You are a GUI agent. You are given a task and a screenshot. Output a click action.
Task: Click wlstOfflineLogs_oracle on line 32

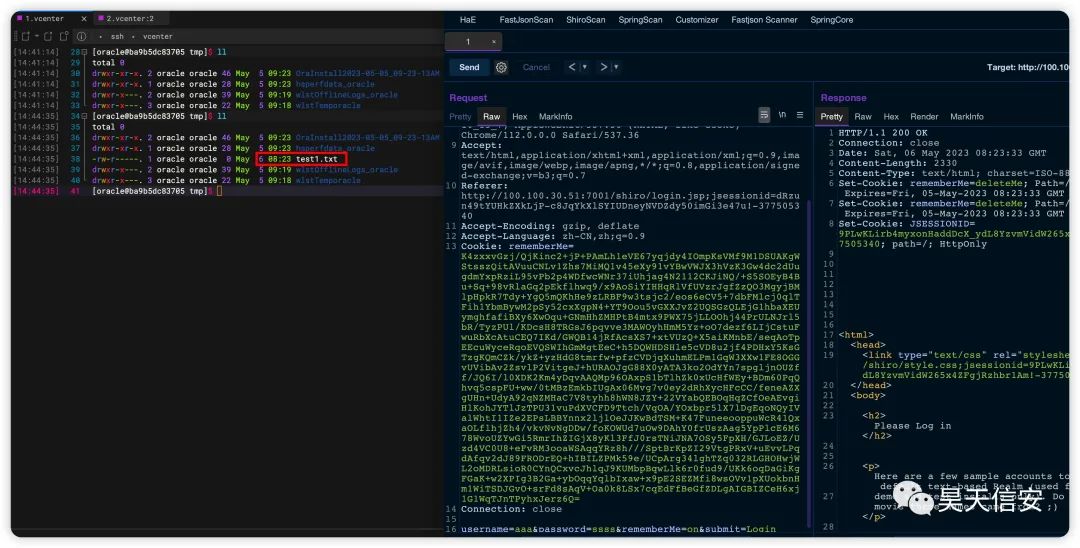pos(346,95)
